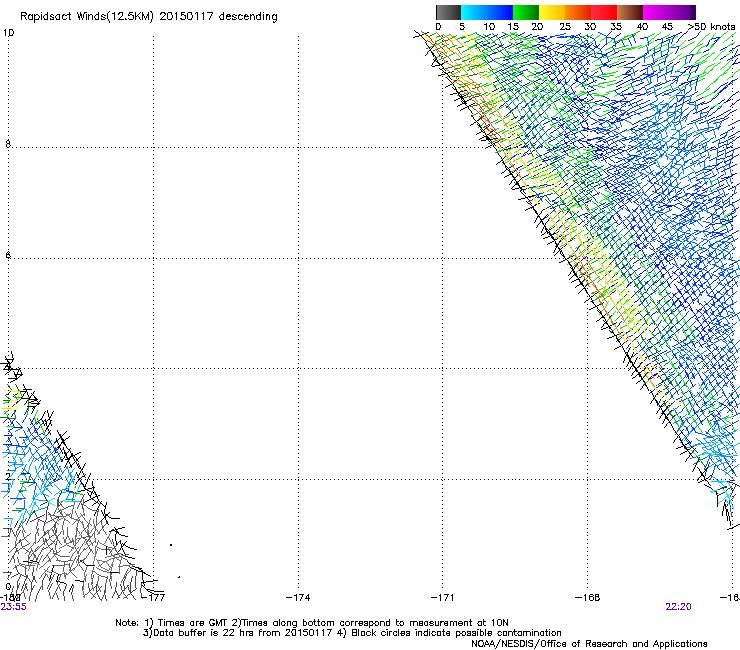Click the '45' legend label
The height and width of the screenshot is (650, 740).
click(x=667, y=27)
